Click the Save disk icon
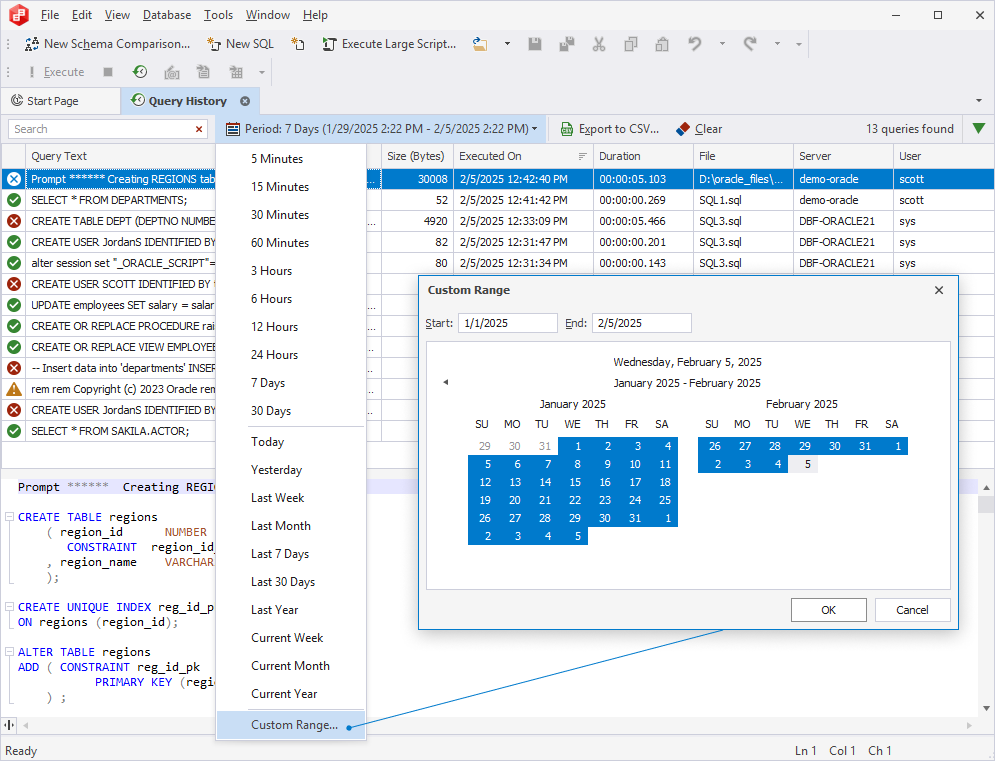 pyautogui.click(x=535, y=44)
